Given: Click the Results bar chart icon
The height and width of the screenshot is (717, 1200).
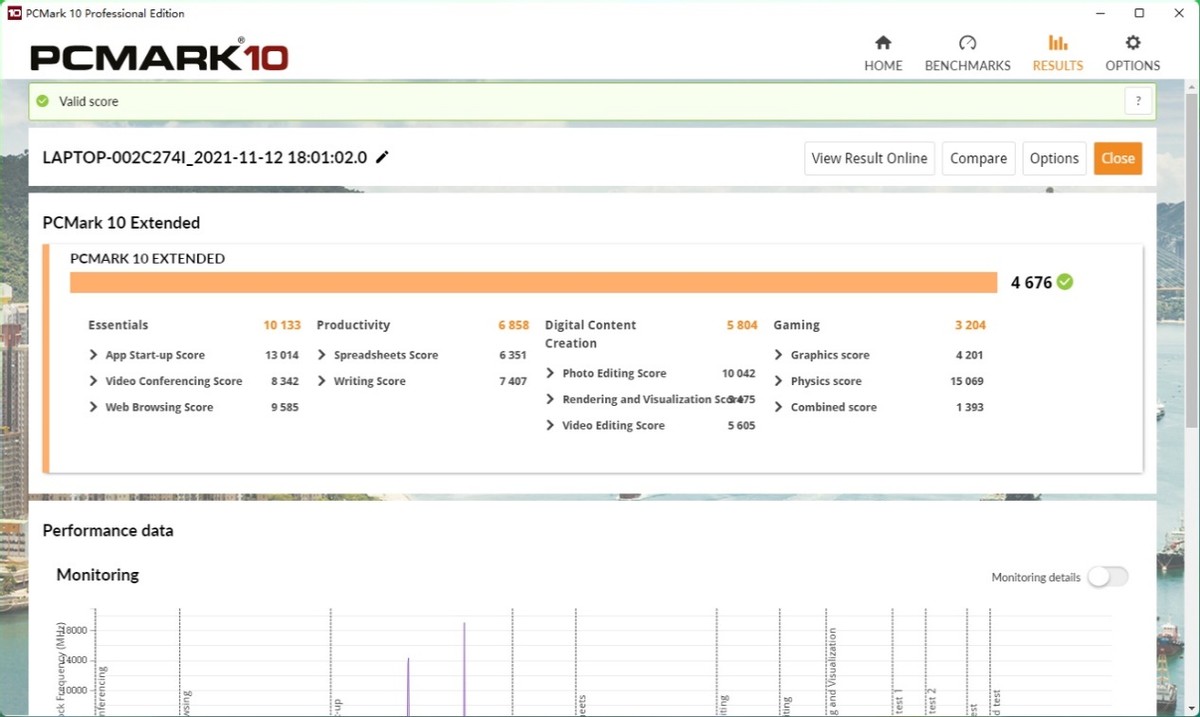Looking at the screenshot, I should 1057,43.
